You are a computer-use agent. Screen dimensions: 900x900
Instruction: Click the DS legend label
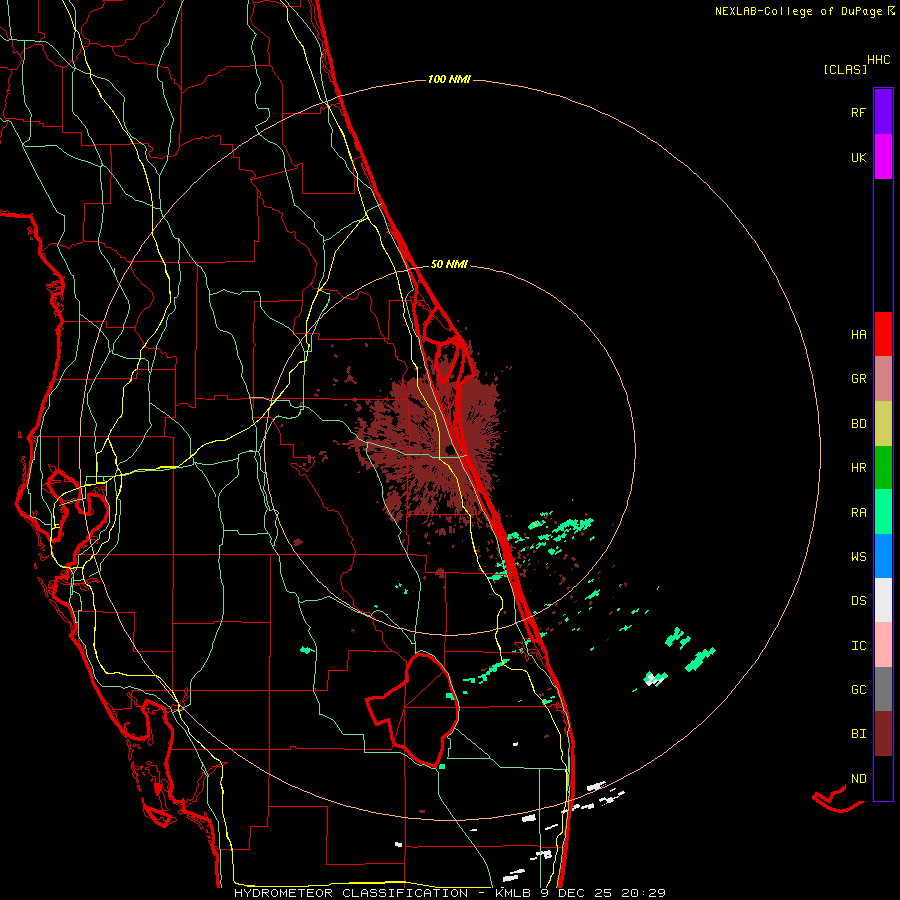coord(858,601)
